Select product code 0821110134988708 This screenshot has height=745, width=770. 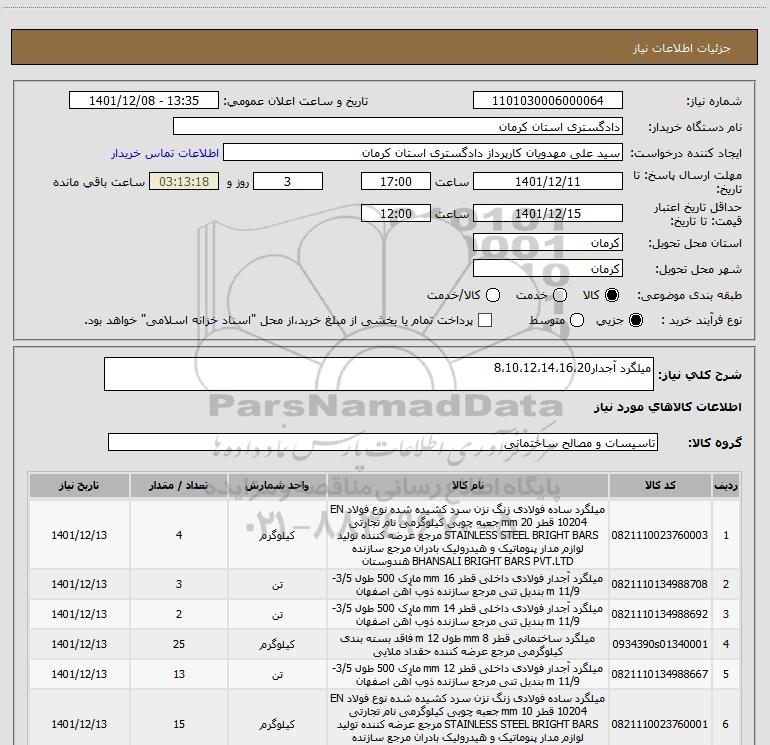coord(660,584)
